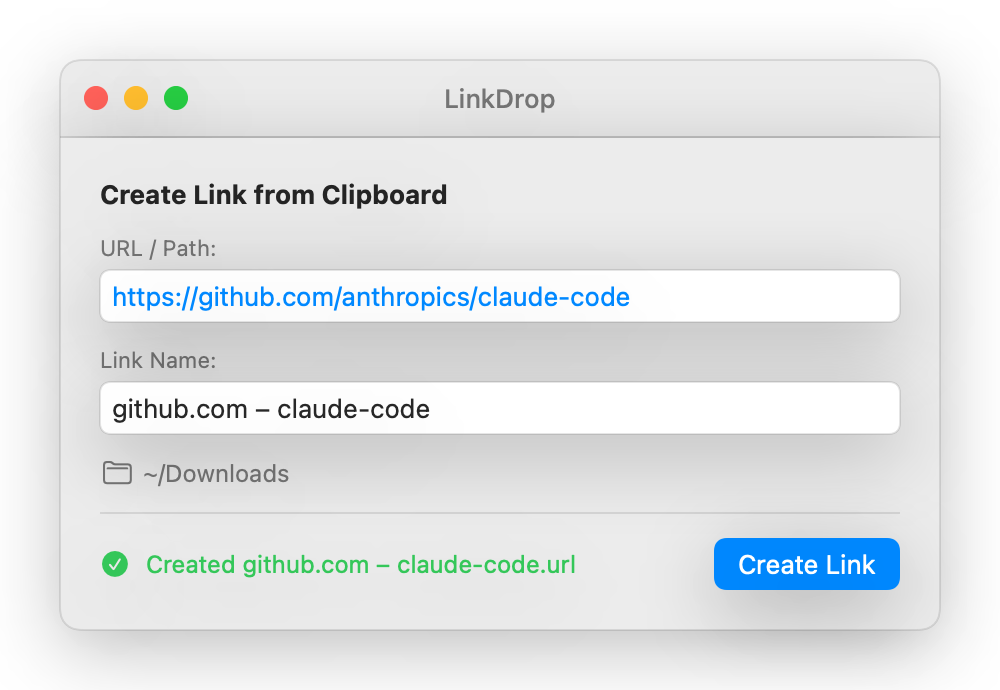The width and height of the screenshot is (1000, 690).
Task: Click the folder icon beside ~/Downloads
Action: coord(117,473)
